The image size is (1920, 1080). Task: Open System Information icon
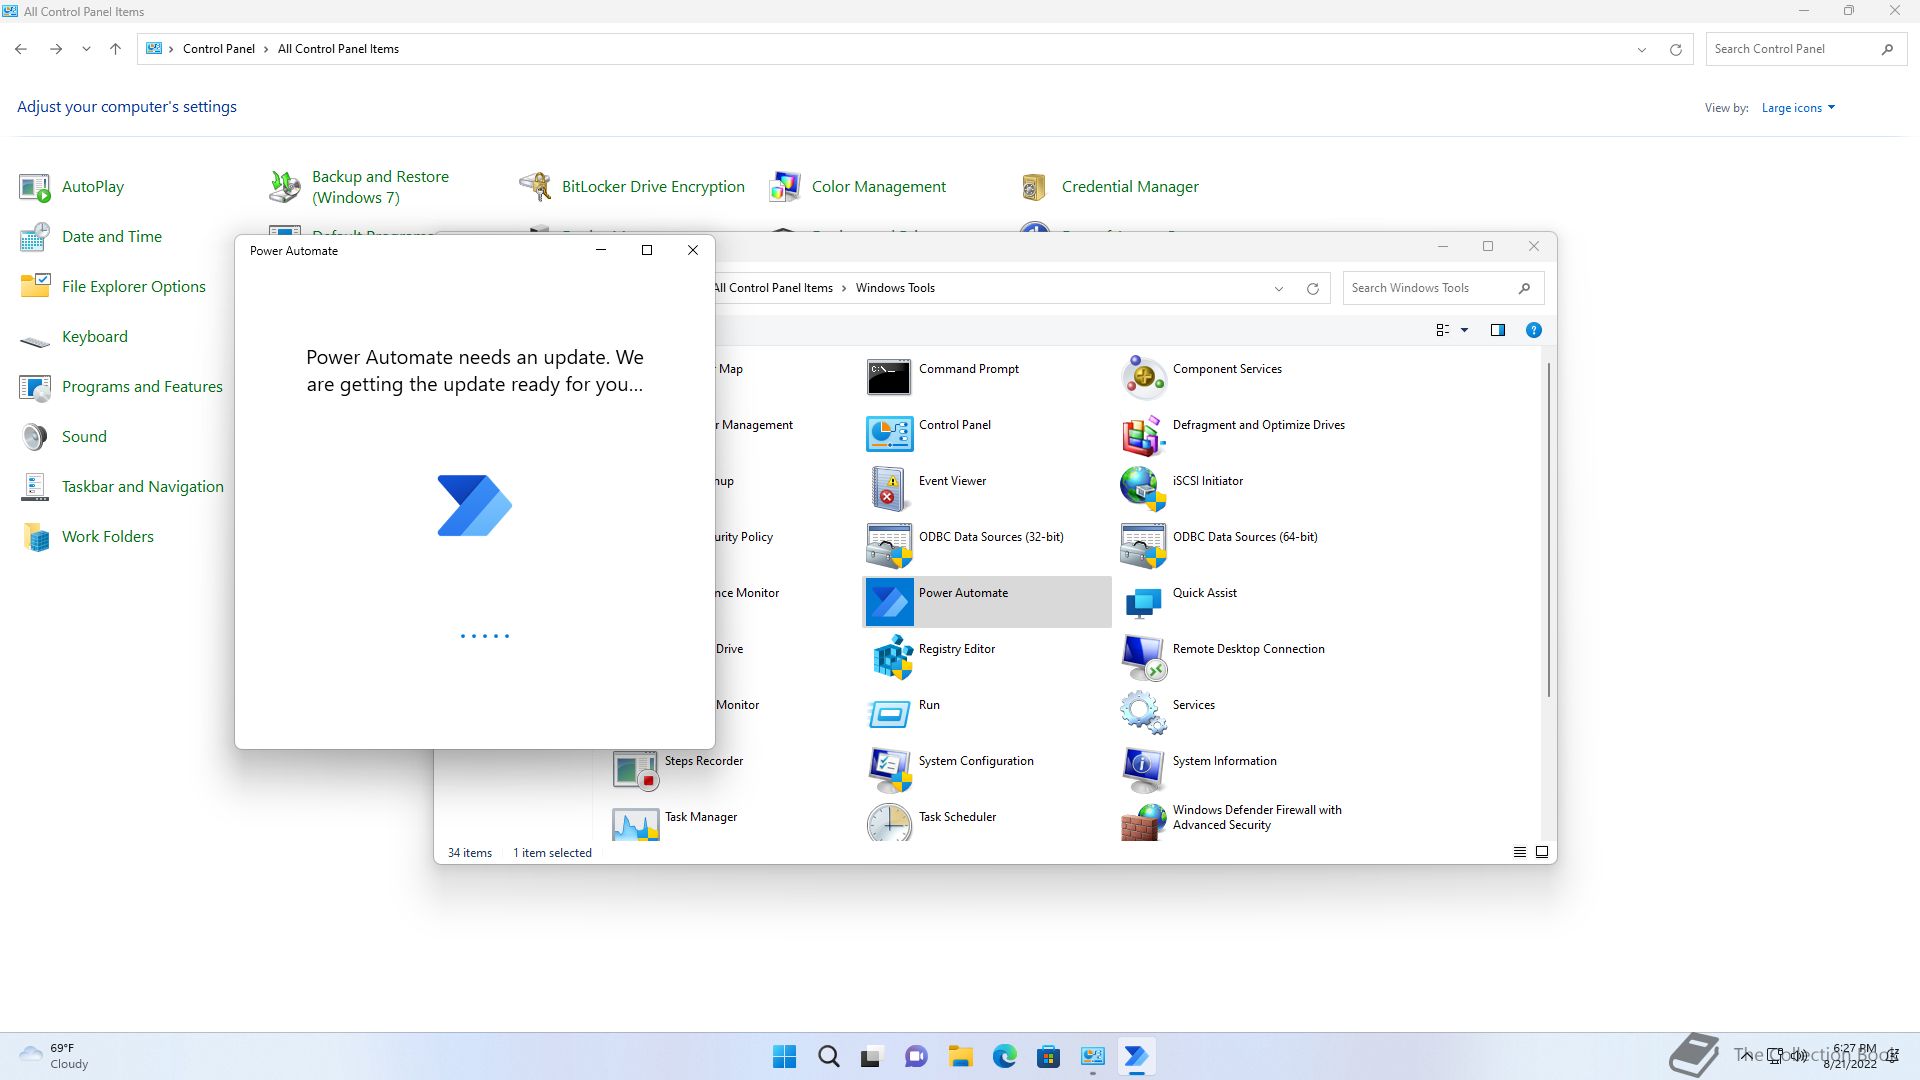[x=1143, y=770]
